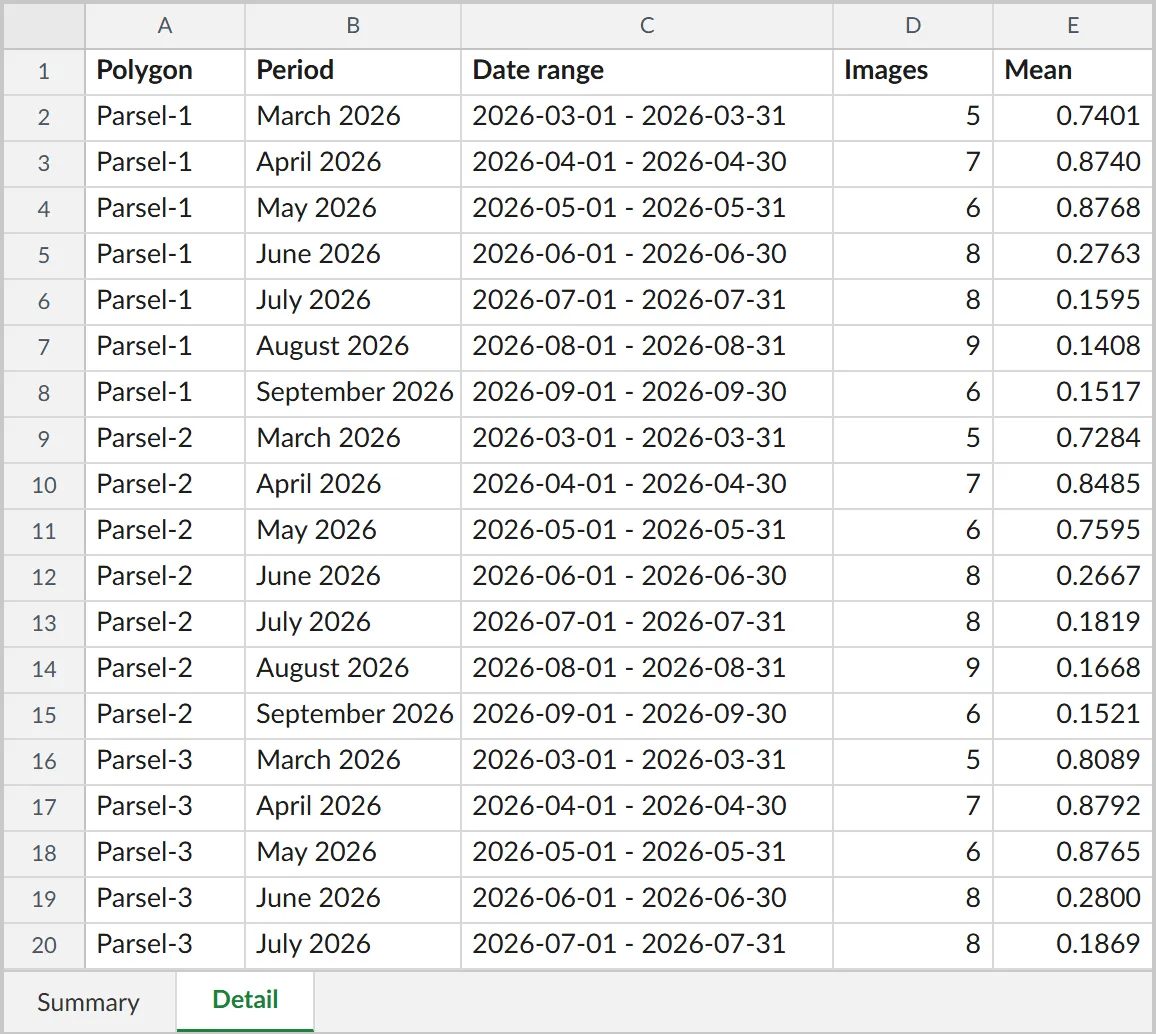1156x1034 pixels.
Task: Select Mean value 0.1668
Action: click(x=1073, y=669)
